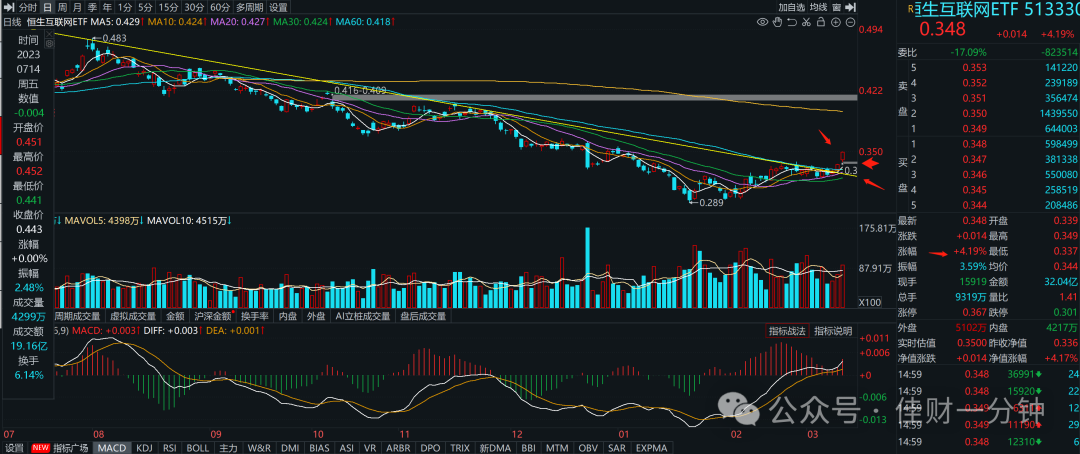This screenshot has height=454, width=1080.
Task: Select the MACD indicator tab
Action: click(x=111, y=448)
